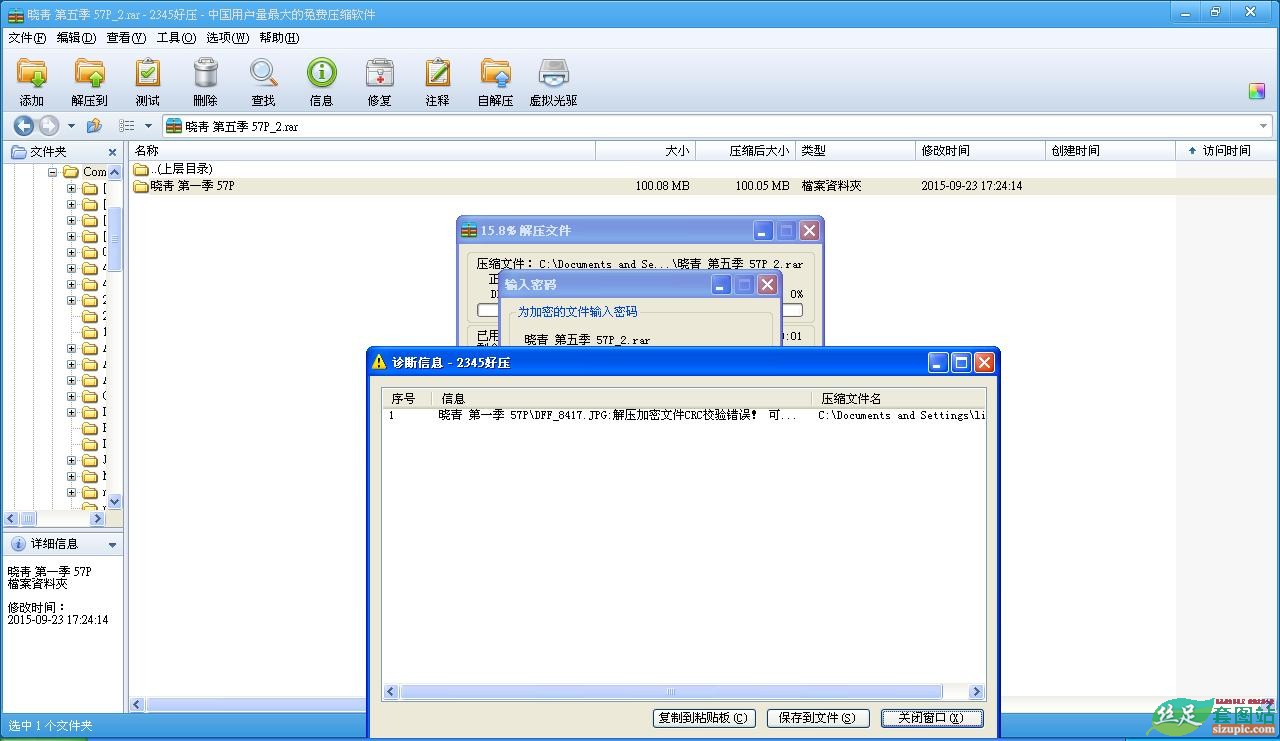Open the view mode dropdown arrow

pyautogui.click(x=148, y=126)
